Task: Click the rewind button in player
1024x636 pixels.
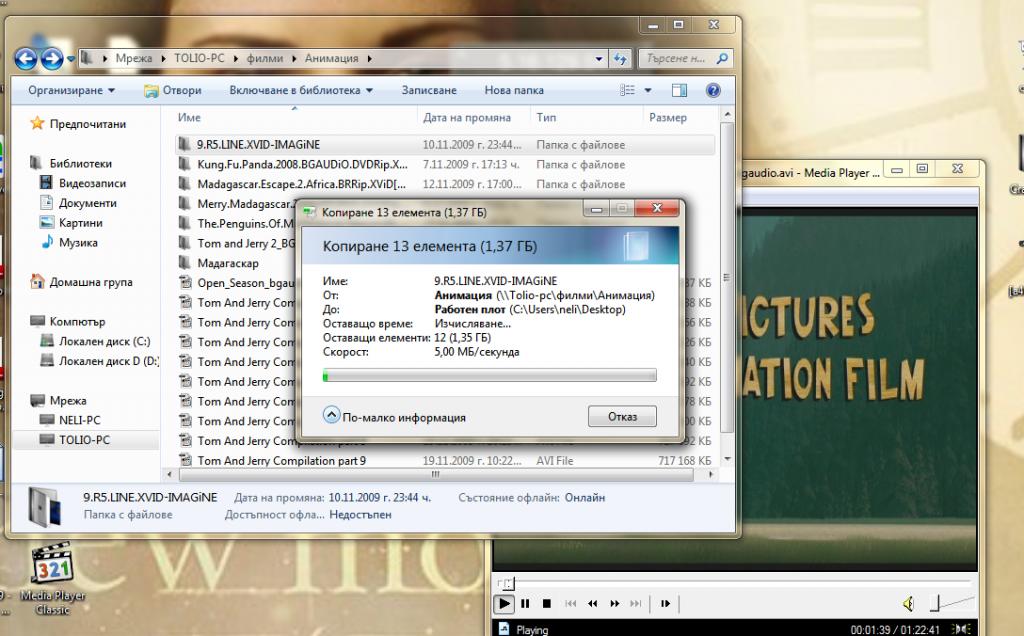Action: tap(593, 604)
